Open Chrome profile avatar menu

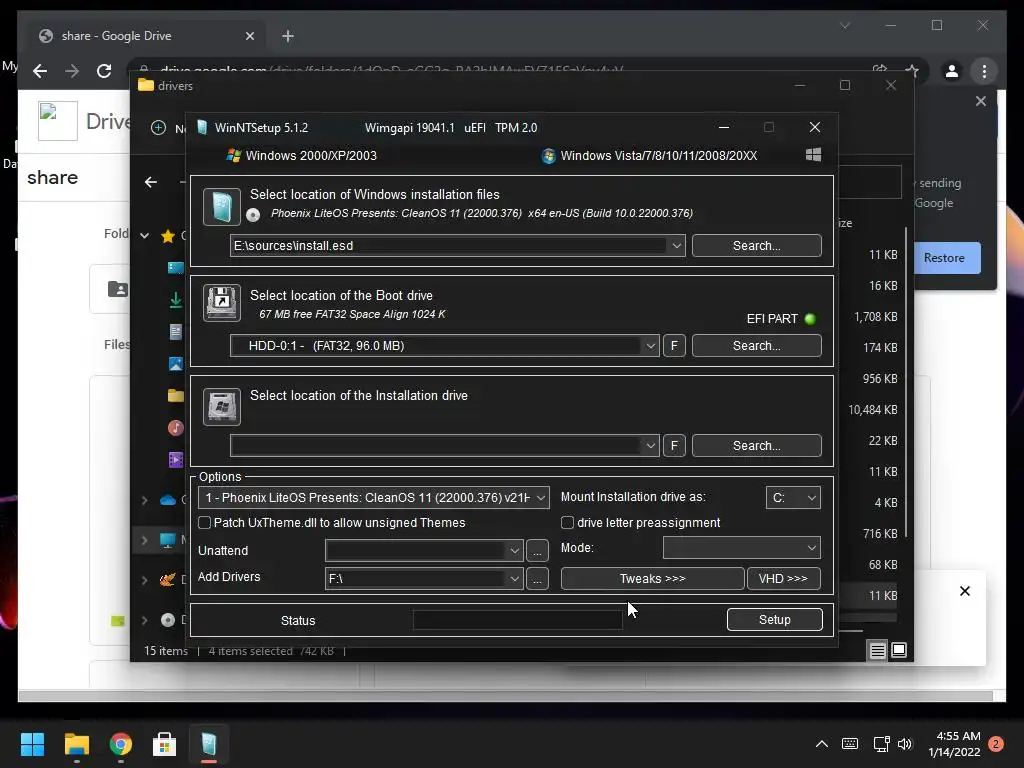[x=952, y=71]
